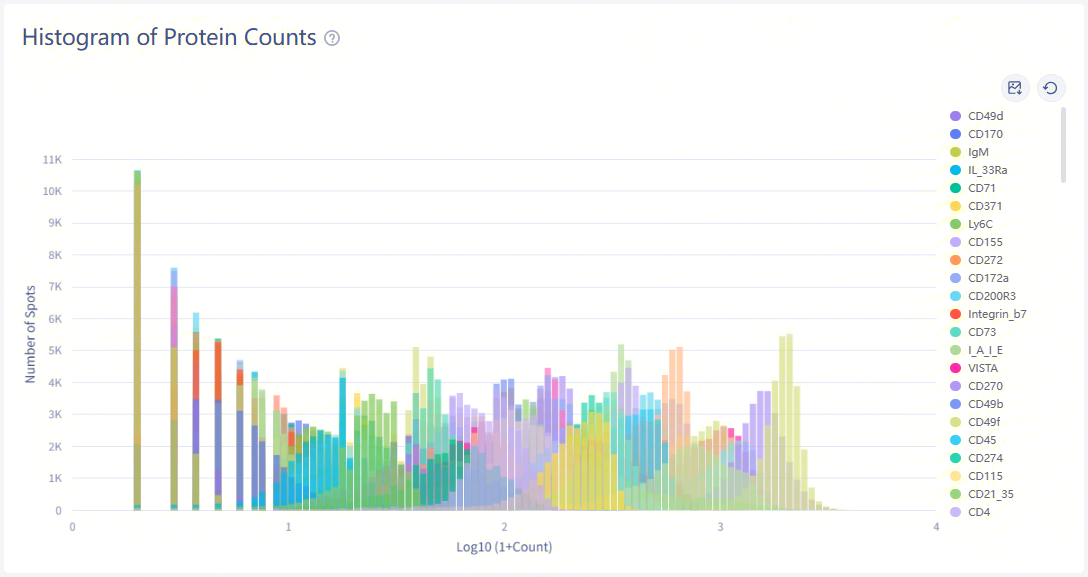Toggle the CD71 legend item
The image size is (1088, 577).
pyautogui.click(x=981, y=188)
